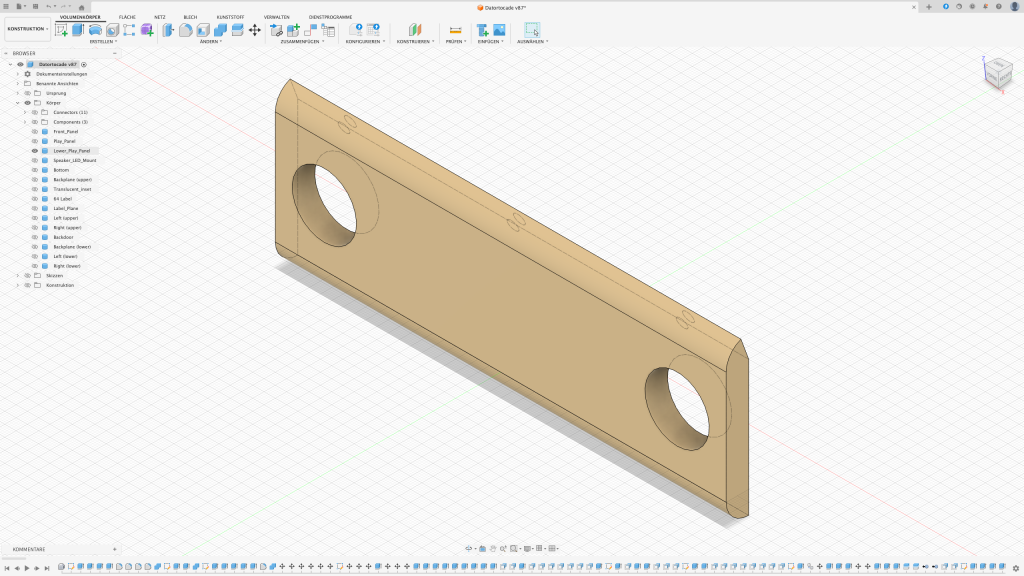Select the Revolve tool icon
Viewport: 1024px width, 576px height.
(95, 30)
